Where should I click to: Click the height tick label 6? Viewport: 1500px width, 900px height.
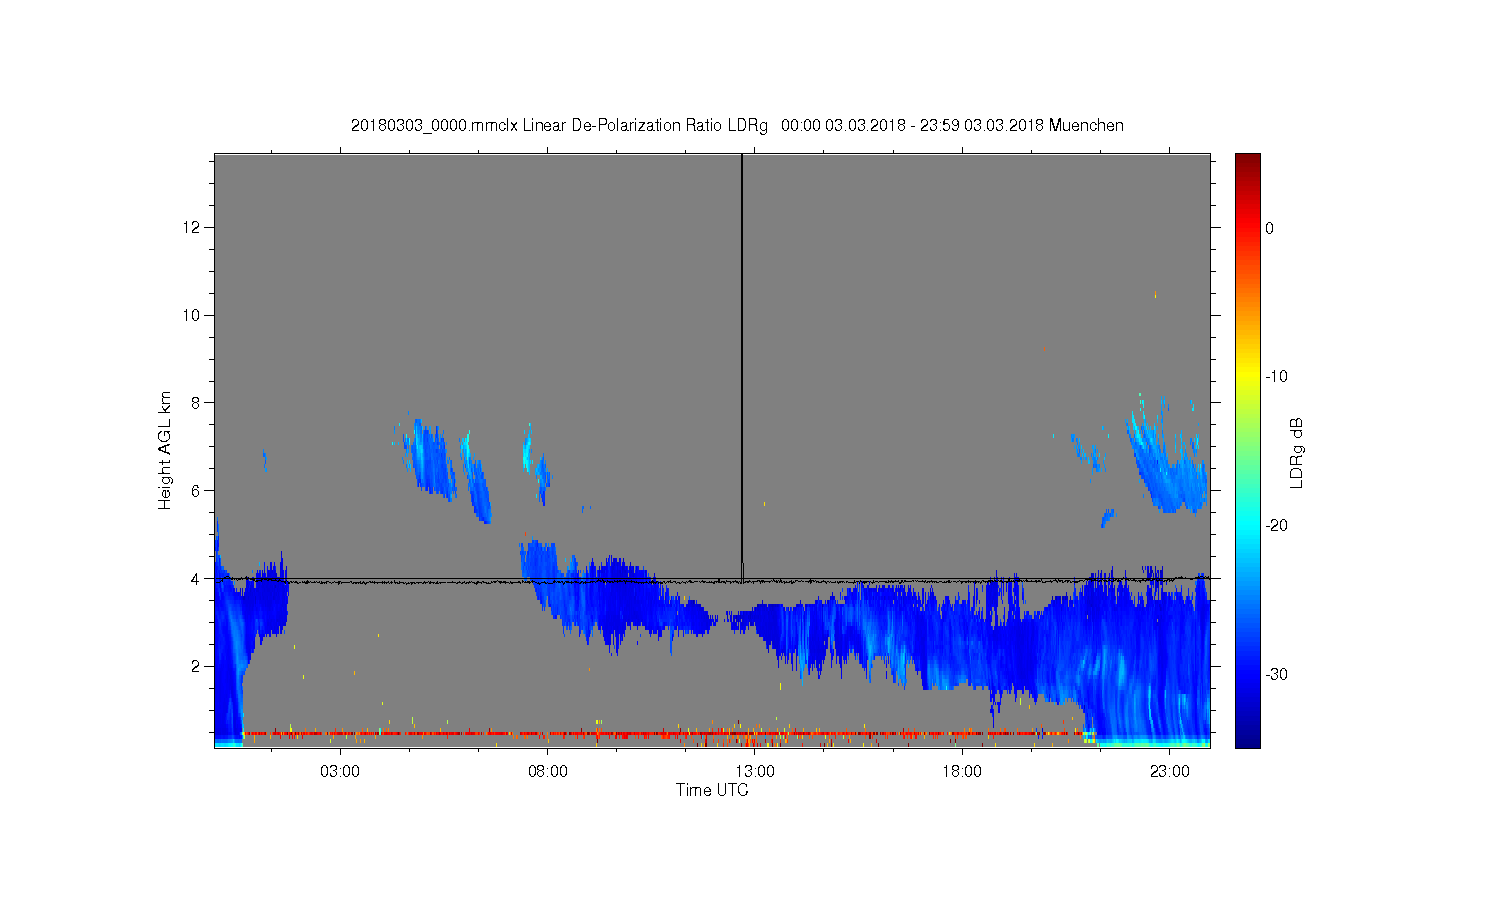(196, 491)
